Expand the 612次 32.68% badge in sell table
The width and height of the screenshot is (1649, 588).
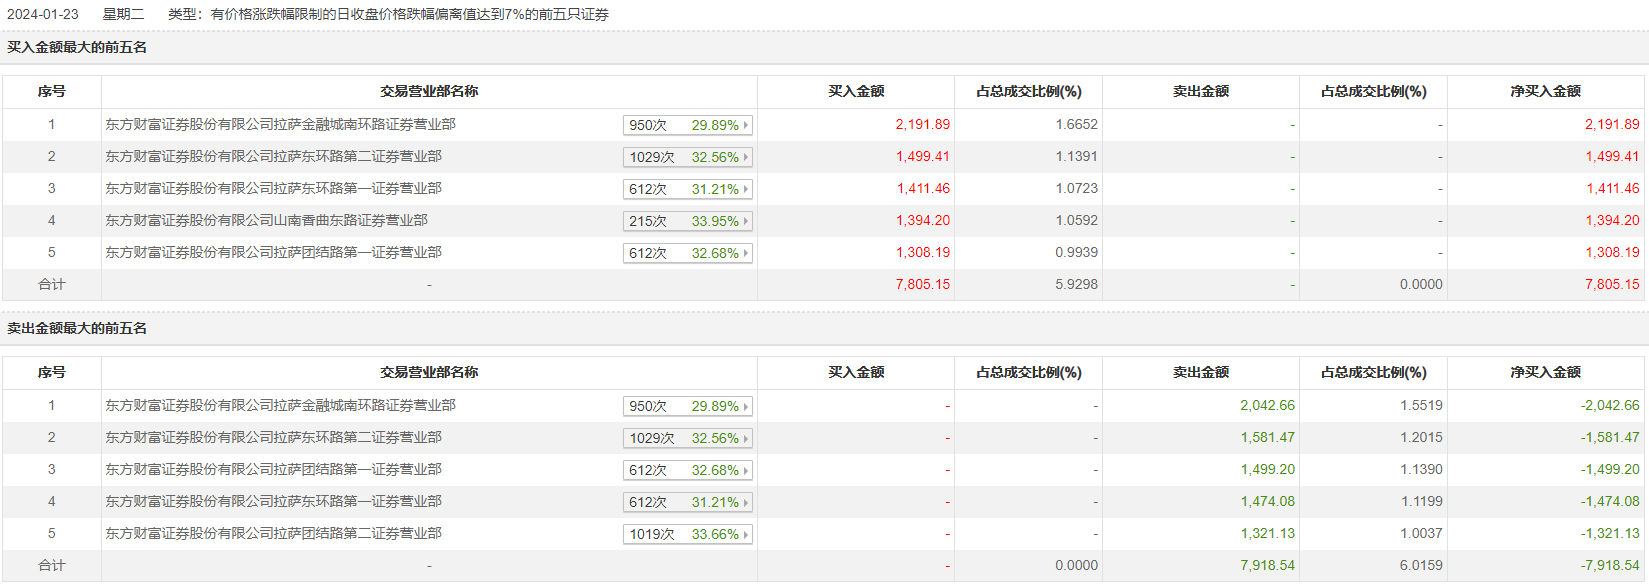tap(687, 471)
